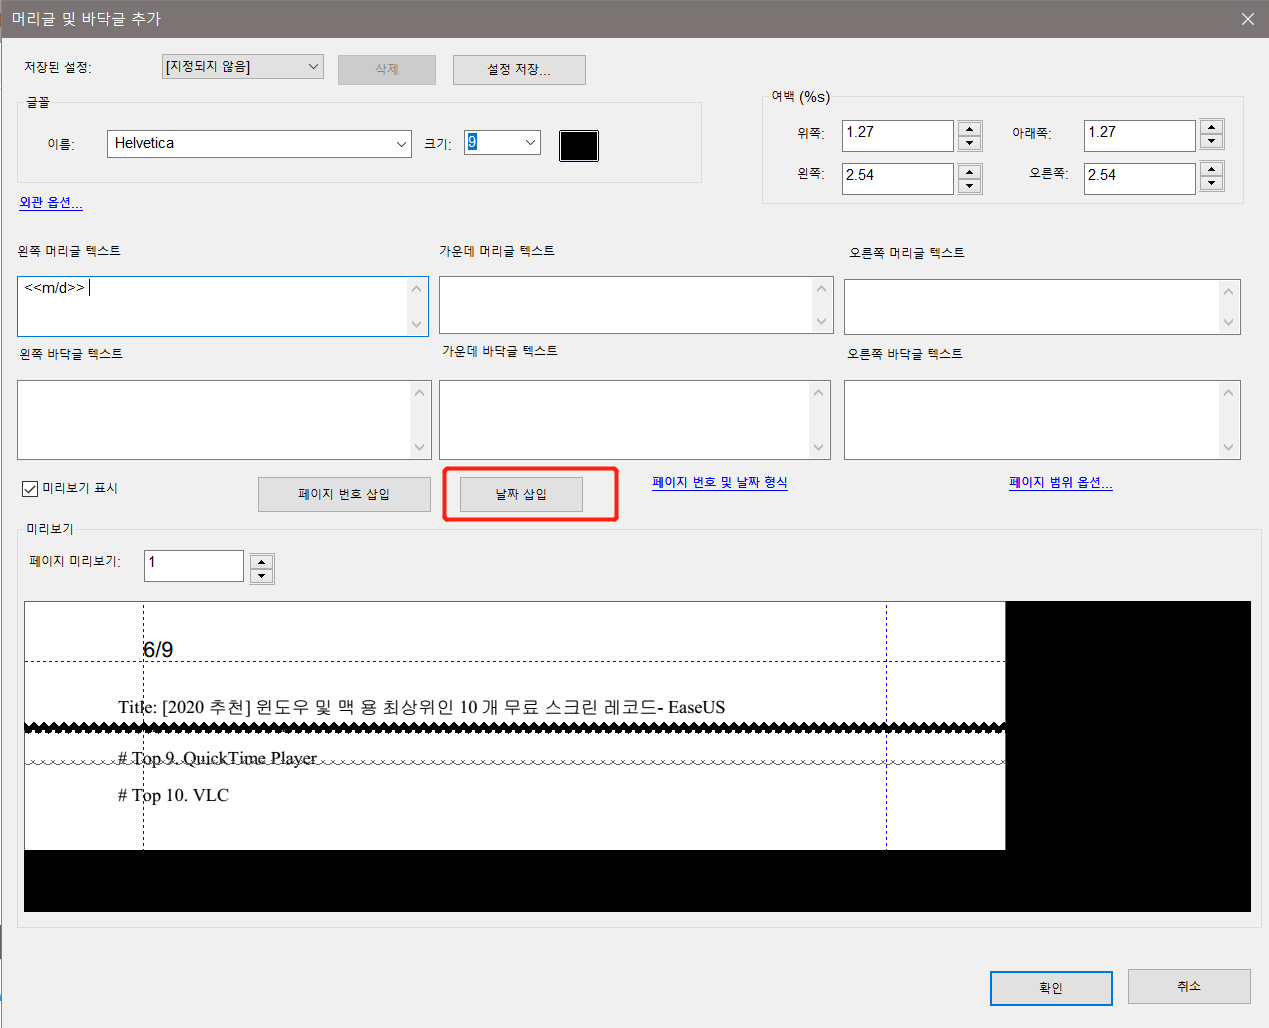Screen dimensions: 1269x1028
Task: Increase the top margin with up arrow
Action: pos(969,128)
